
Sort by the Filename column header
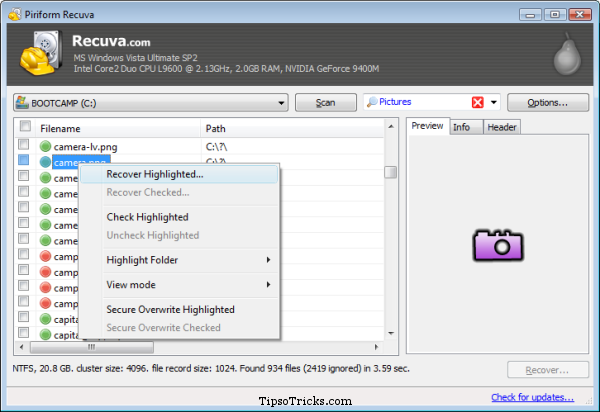click(118, 129)
